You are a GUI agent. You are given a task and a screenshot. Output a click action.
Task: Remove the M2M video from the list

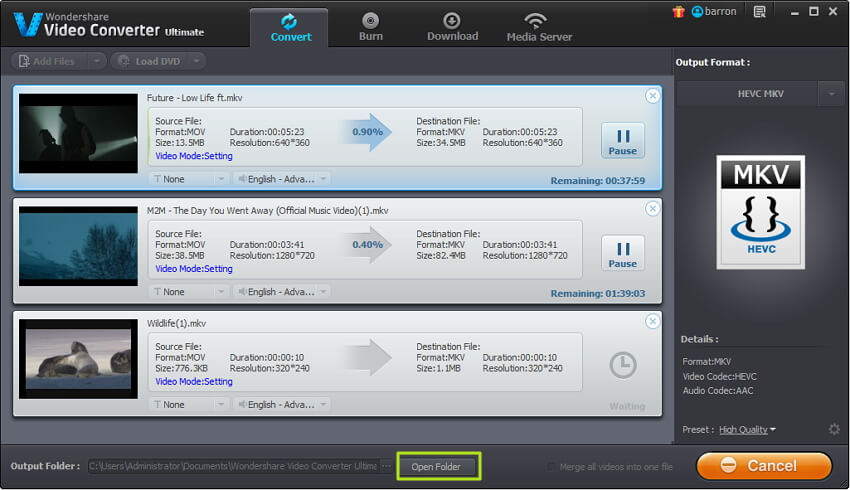652,209
